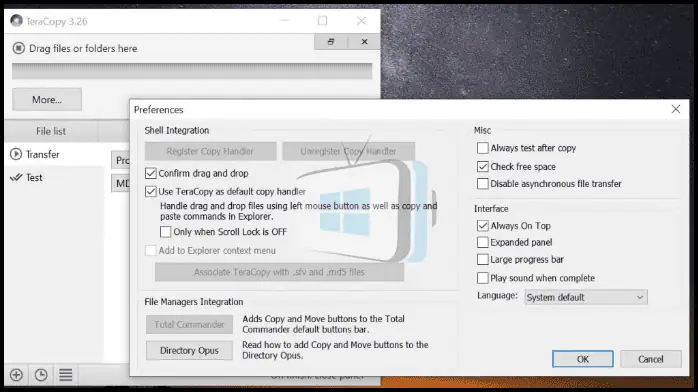Disable the Always On Top checkbox
698x392 pixels.
pyautogui.click(x=483, y=226)
